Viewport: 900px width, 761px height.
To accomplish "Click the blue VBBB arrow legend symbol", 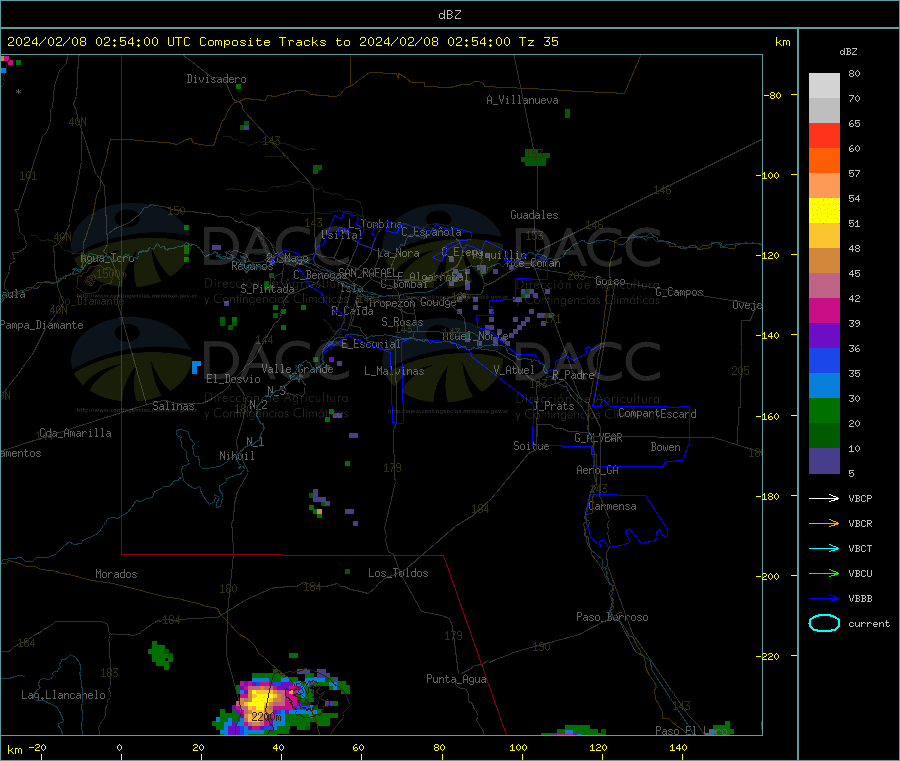I will click(x=824, y=598).
